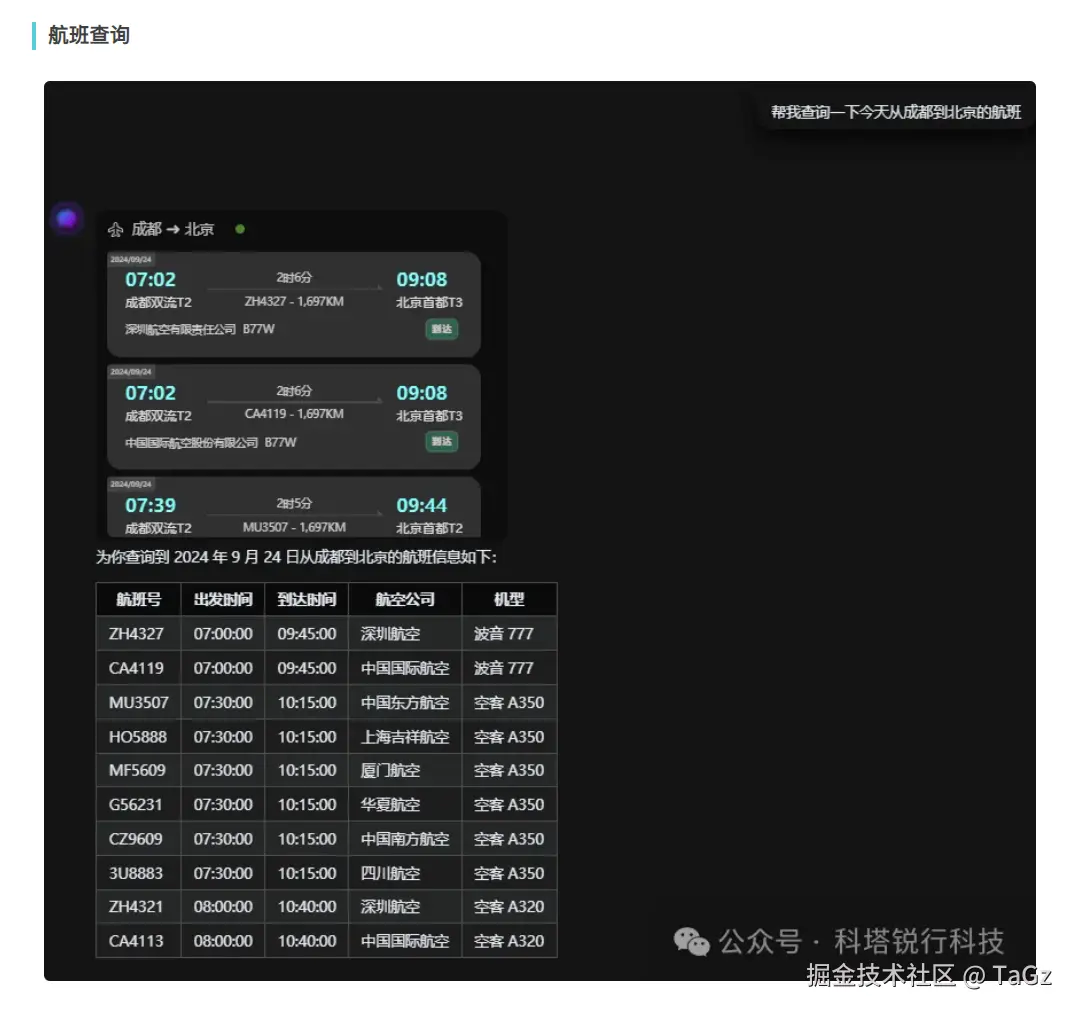Select 3U8883 table cell
The image size is (1078, 1016).
138,874
